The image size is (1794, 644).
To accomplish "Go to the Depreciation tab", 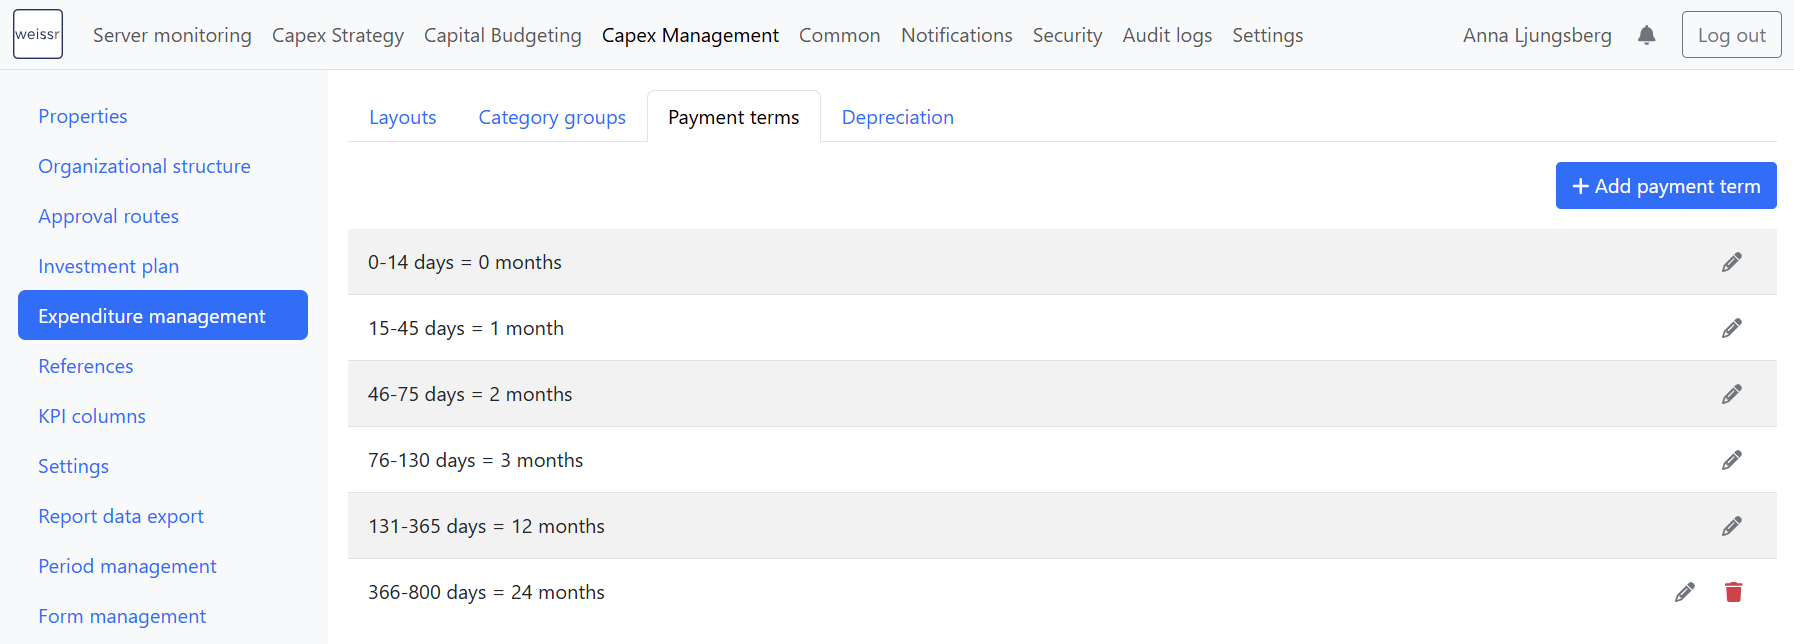I will (898, 117).
